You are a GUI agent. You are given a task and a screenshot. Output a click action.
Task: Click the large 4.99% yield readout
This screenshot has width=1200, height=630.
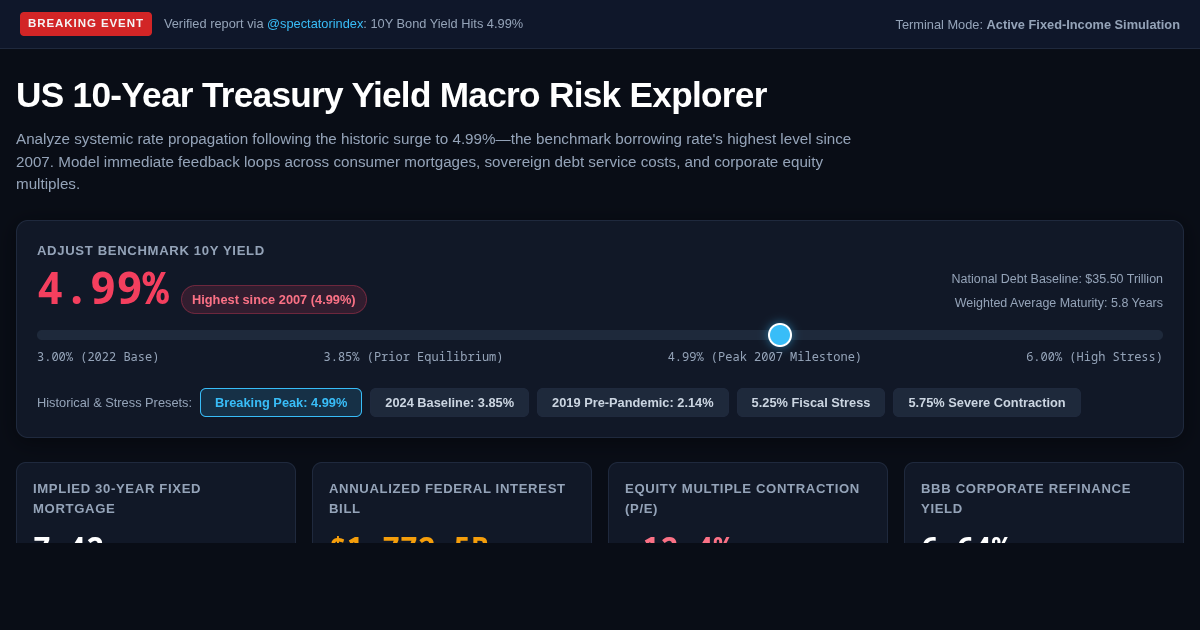point(103,289)
